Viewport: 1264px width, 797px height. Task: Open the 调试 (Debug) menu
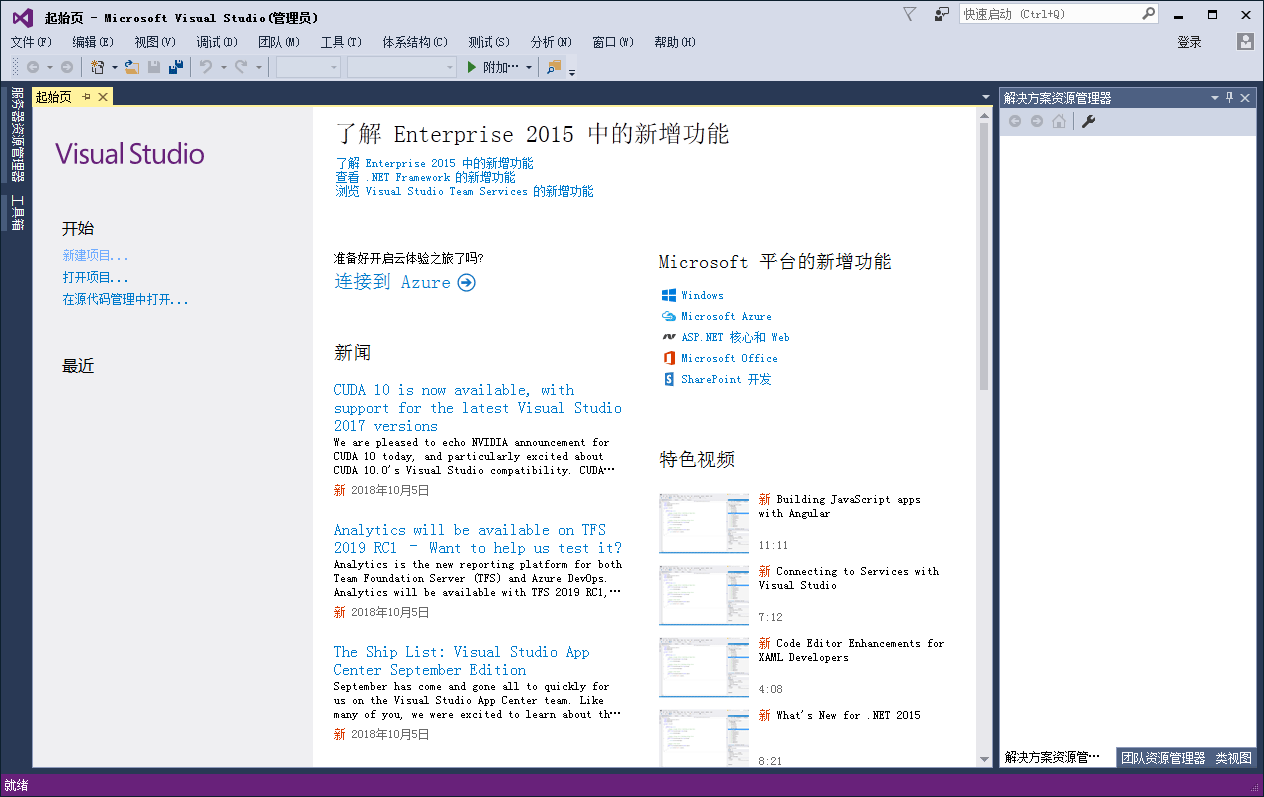point(216,42)
